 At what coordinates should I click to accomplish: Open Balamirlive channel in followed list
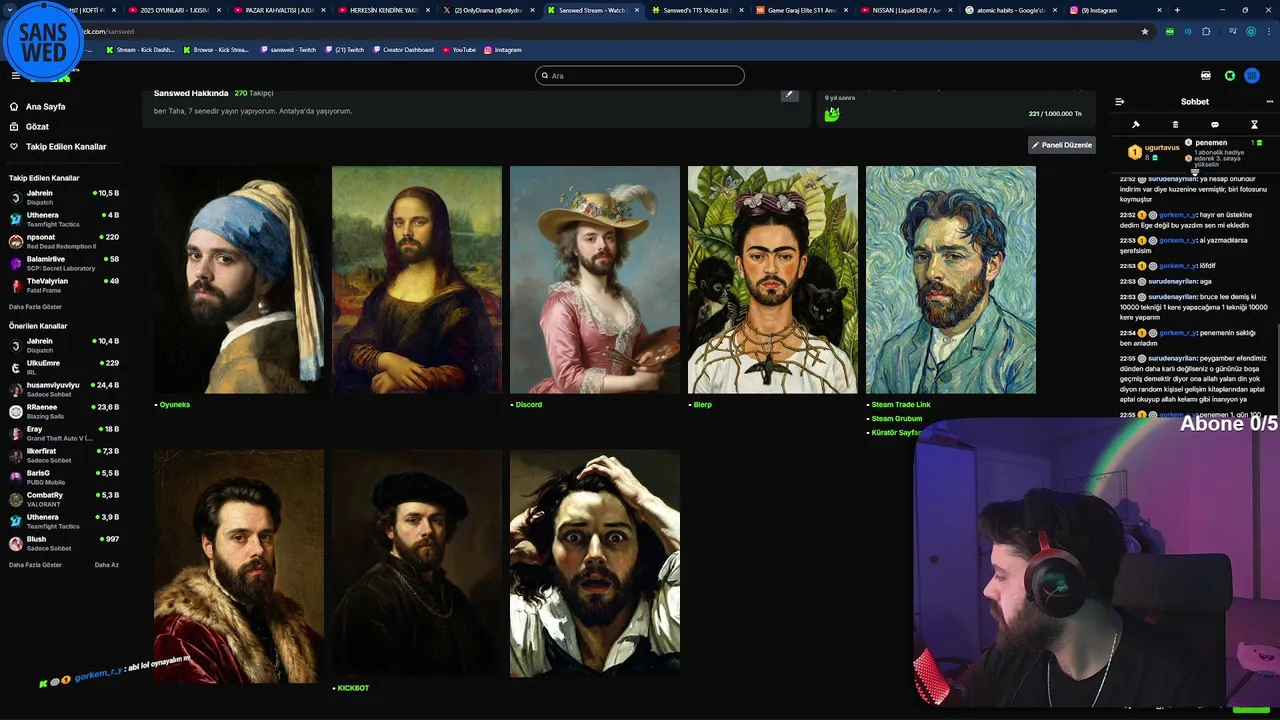(x=64, y=263)
